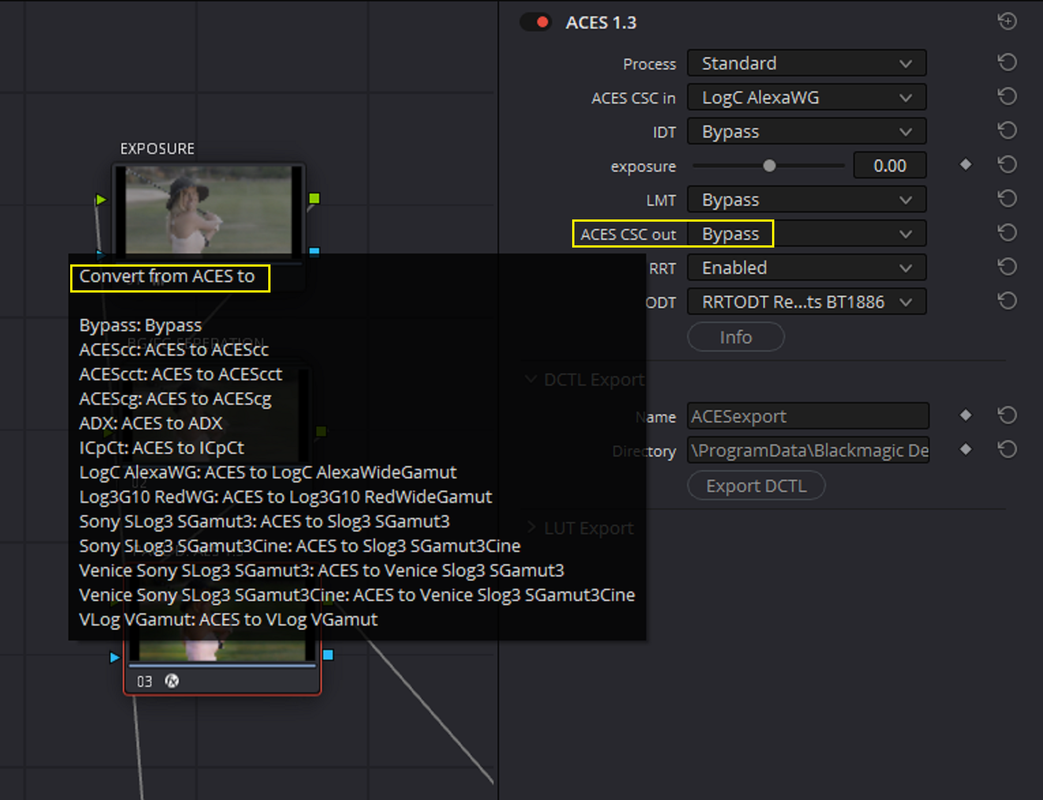Open the ACES CSC in dropdown
The width and height of the screenshot is (1043, 800).
pos(806,98)
